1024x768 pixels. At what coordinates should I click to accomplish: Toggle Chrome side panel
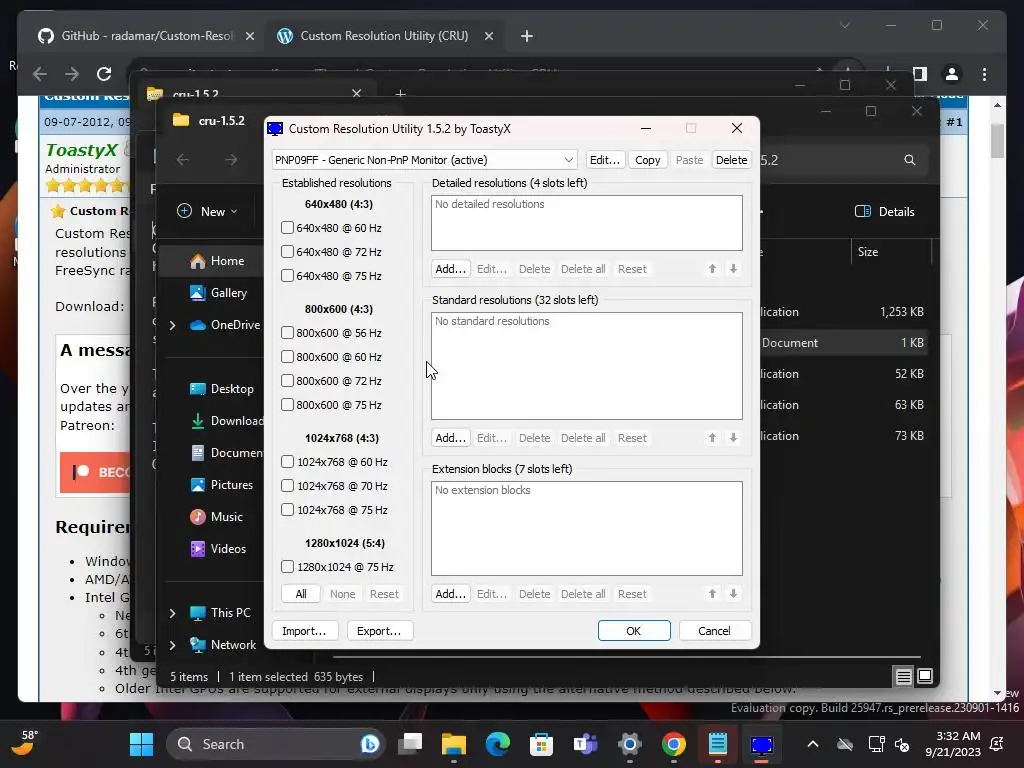click(x=920, y=74)
